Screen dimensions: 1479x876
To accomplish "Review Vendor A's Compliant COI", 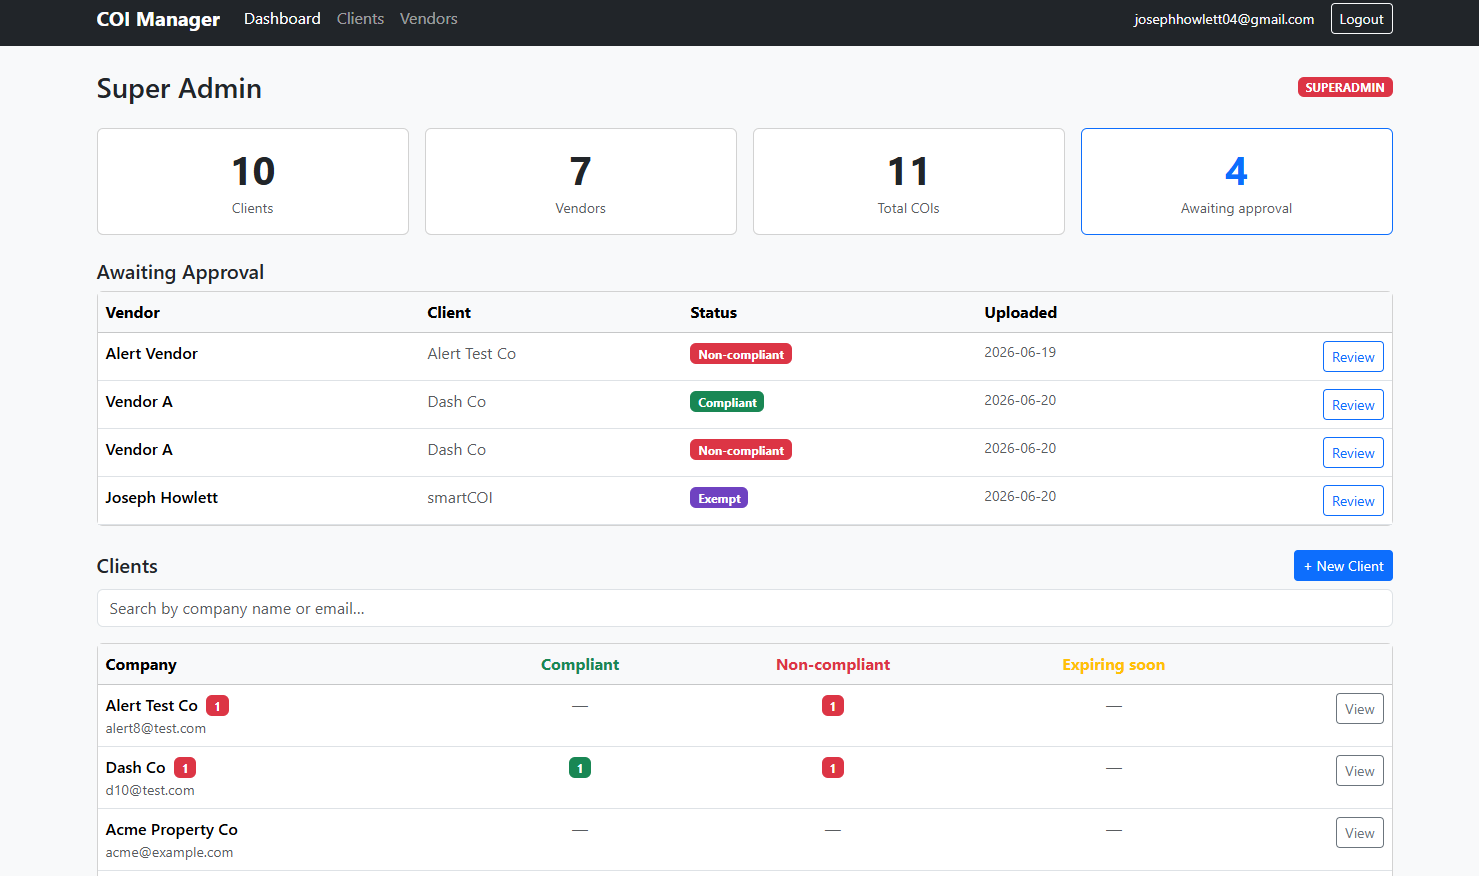I will pos(1353,405).
